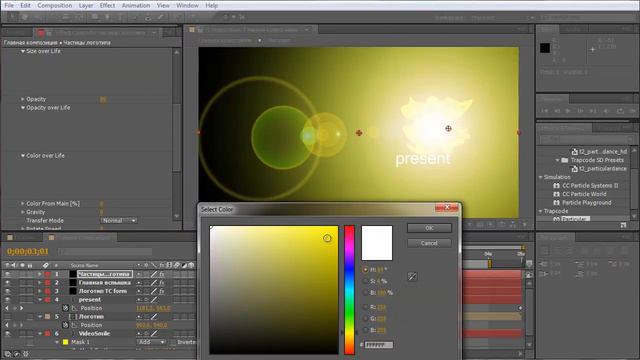
Task: Click the fx switch on layer Главная вспышка
Action: (x=162, y=282)
